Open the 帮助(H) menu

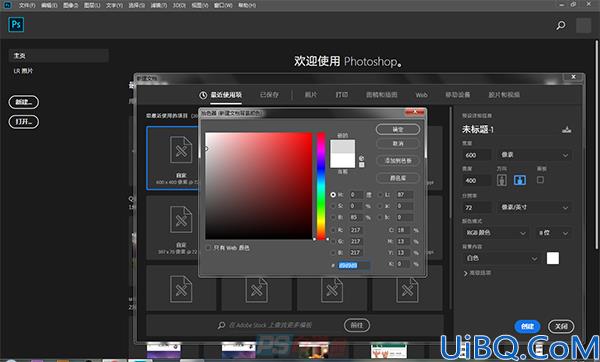point(247,5)
